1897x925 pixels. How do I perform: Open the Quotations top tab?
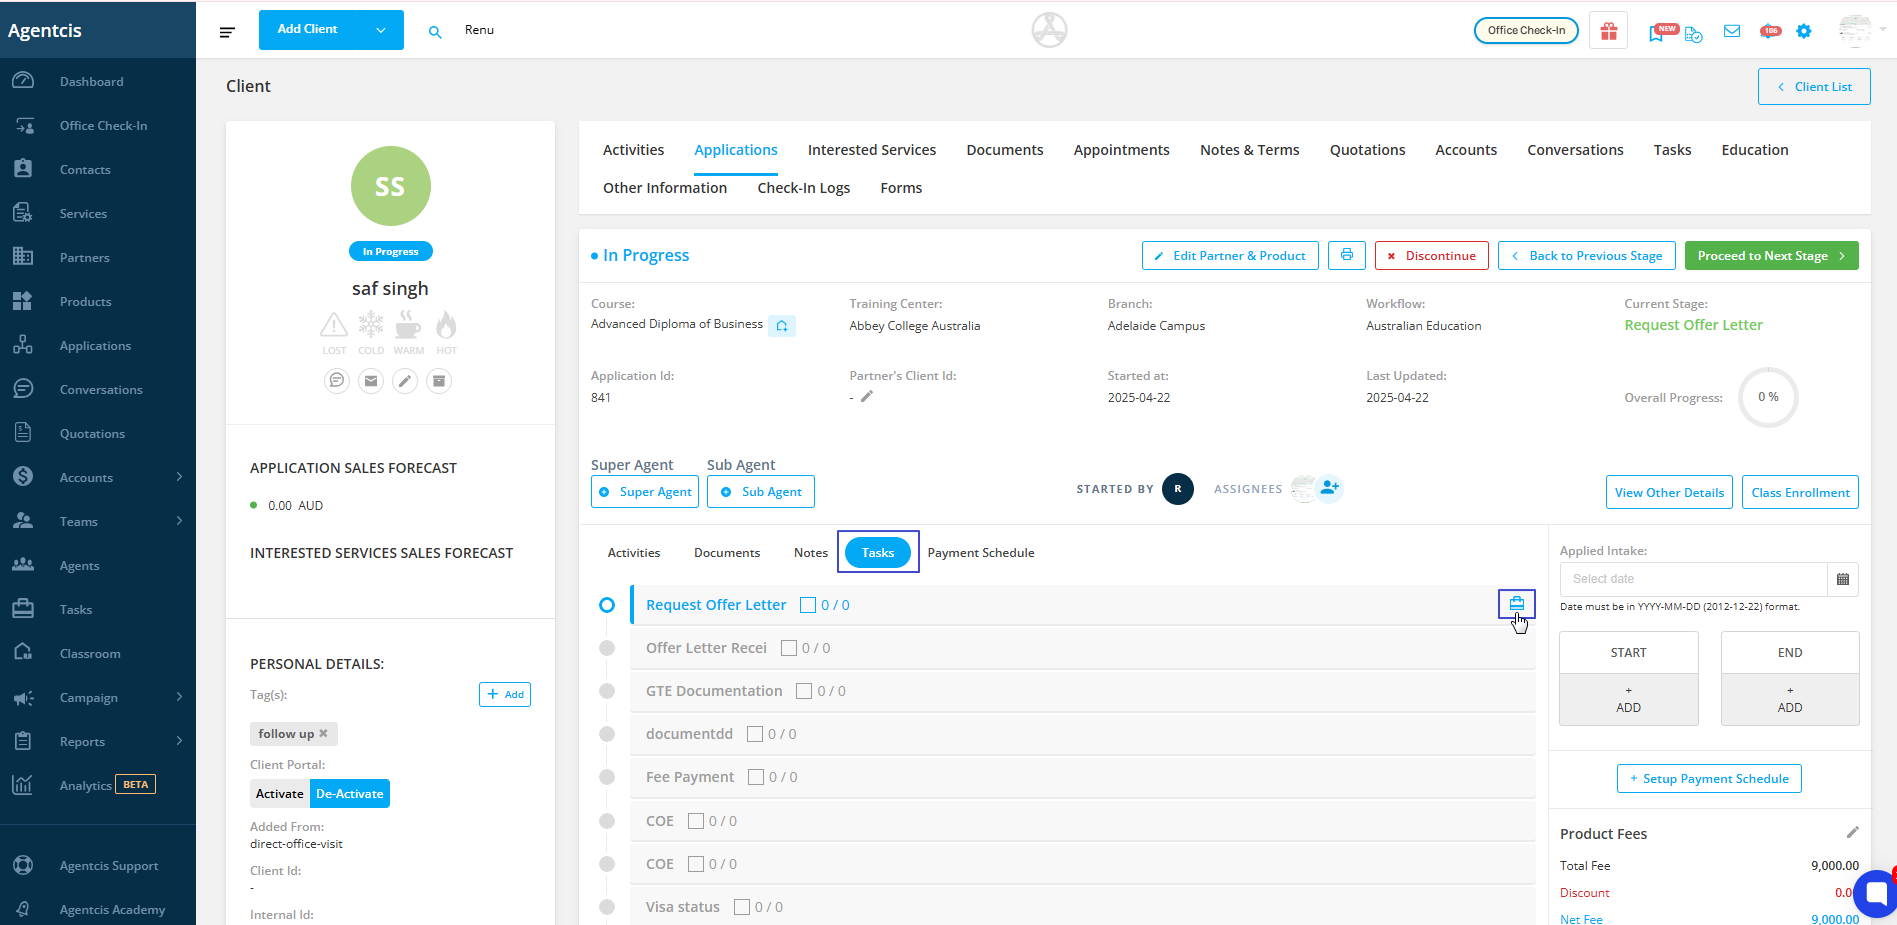tap(1367, 150)
